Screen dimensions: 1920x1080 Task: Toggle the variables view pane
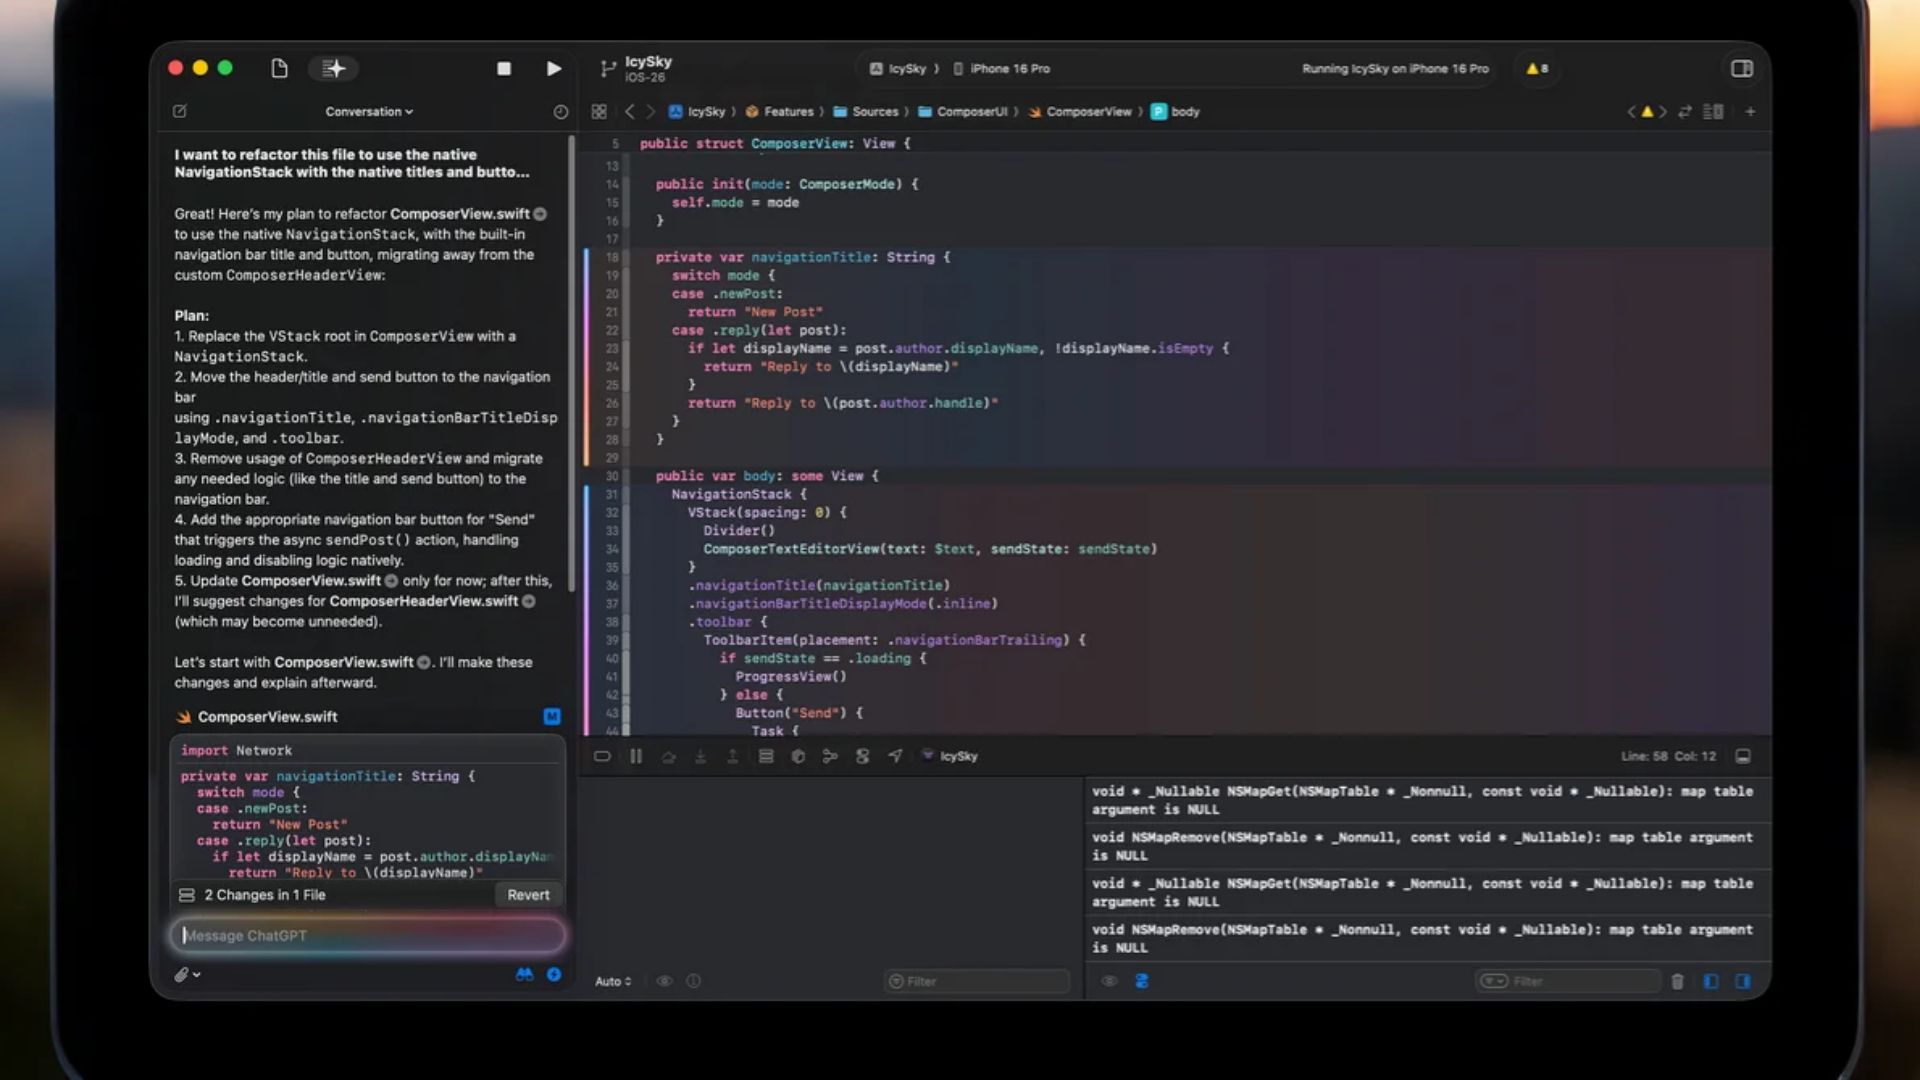1711,982
